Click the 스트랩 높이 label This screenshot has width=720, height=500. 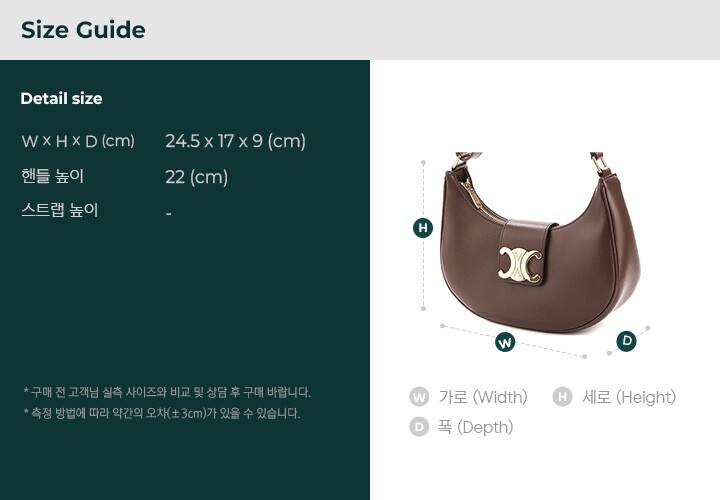pyautogui.click(x=60, y=210)
